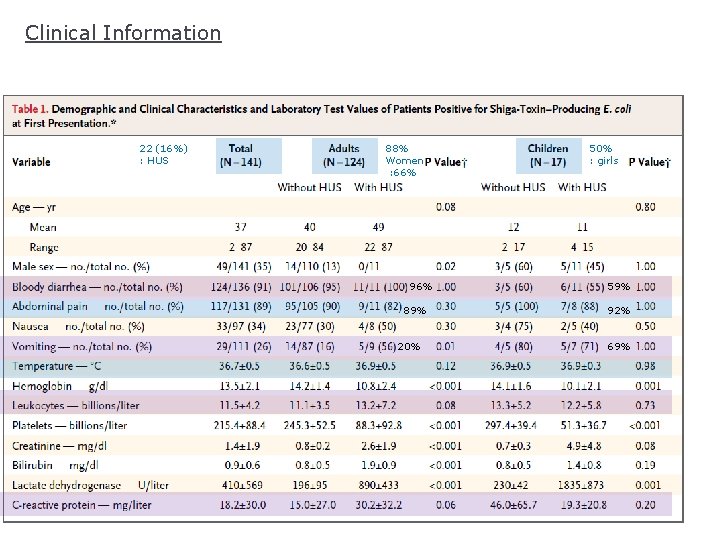
Task: Click the 'Abdominal pain' row label
Action: point(98,307)
